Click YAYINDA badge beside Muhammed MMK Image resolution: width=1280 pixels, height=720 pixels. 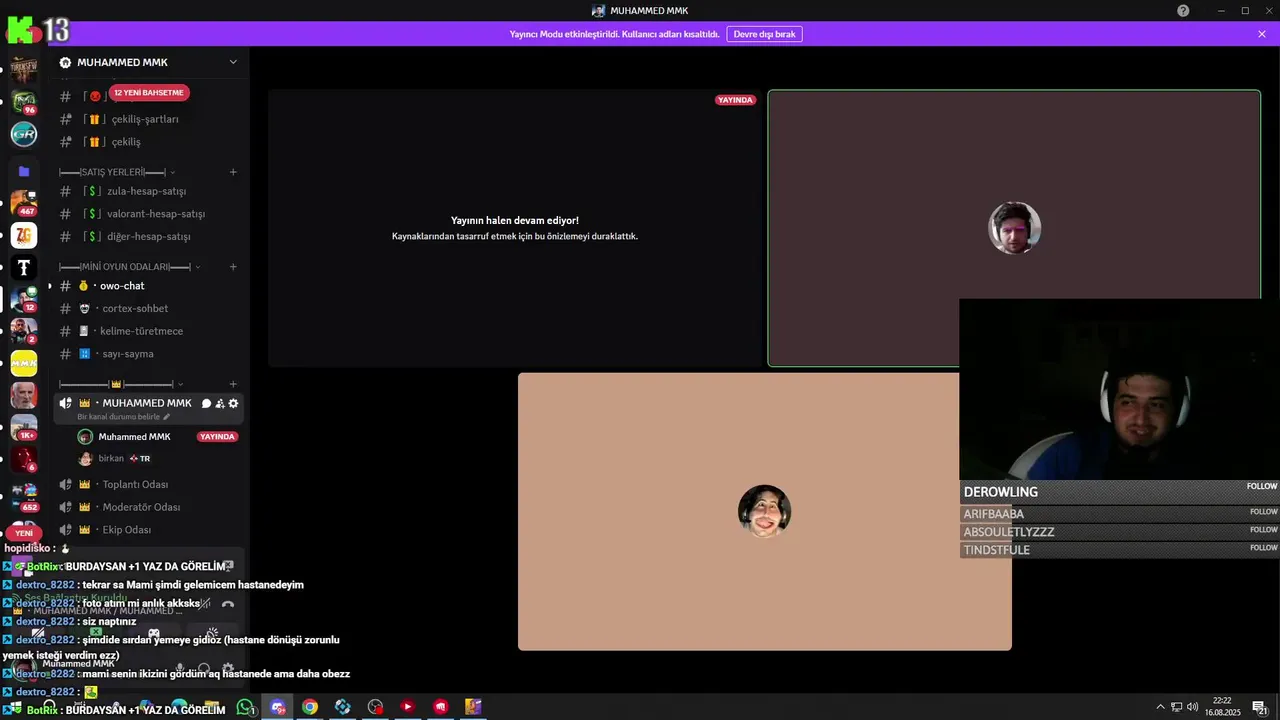click(217, 437)
